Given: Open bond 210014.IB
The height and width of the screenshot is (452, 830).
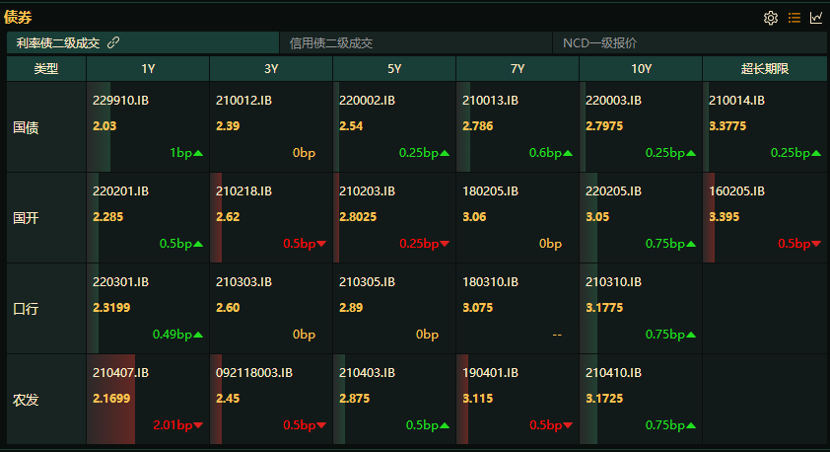Looking at the screenshot, I should pyautogui.click(x=737, y=101).
